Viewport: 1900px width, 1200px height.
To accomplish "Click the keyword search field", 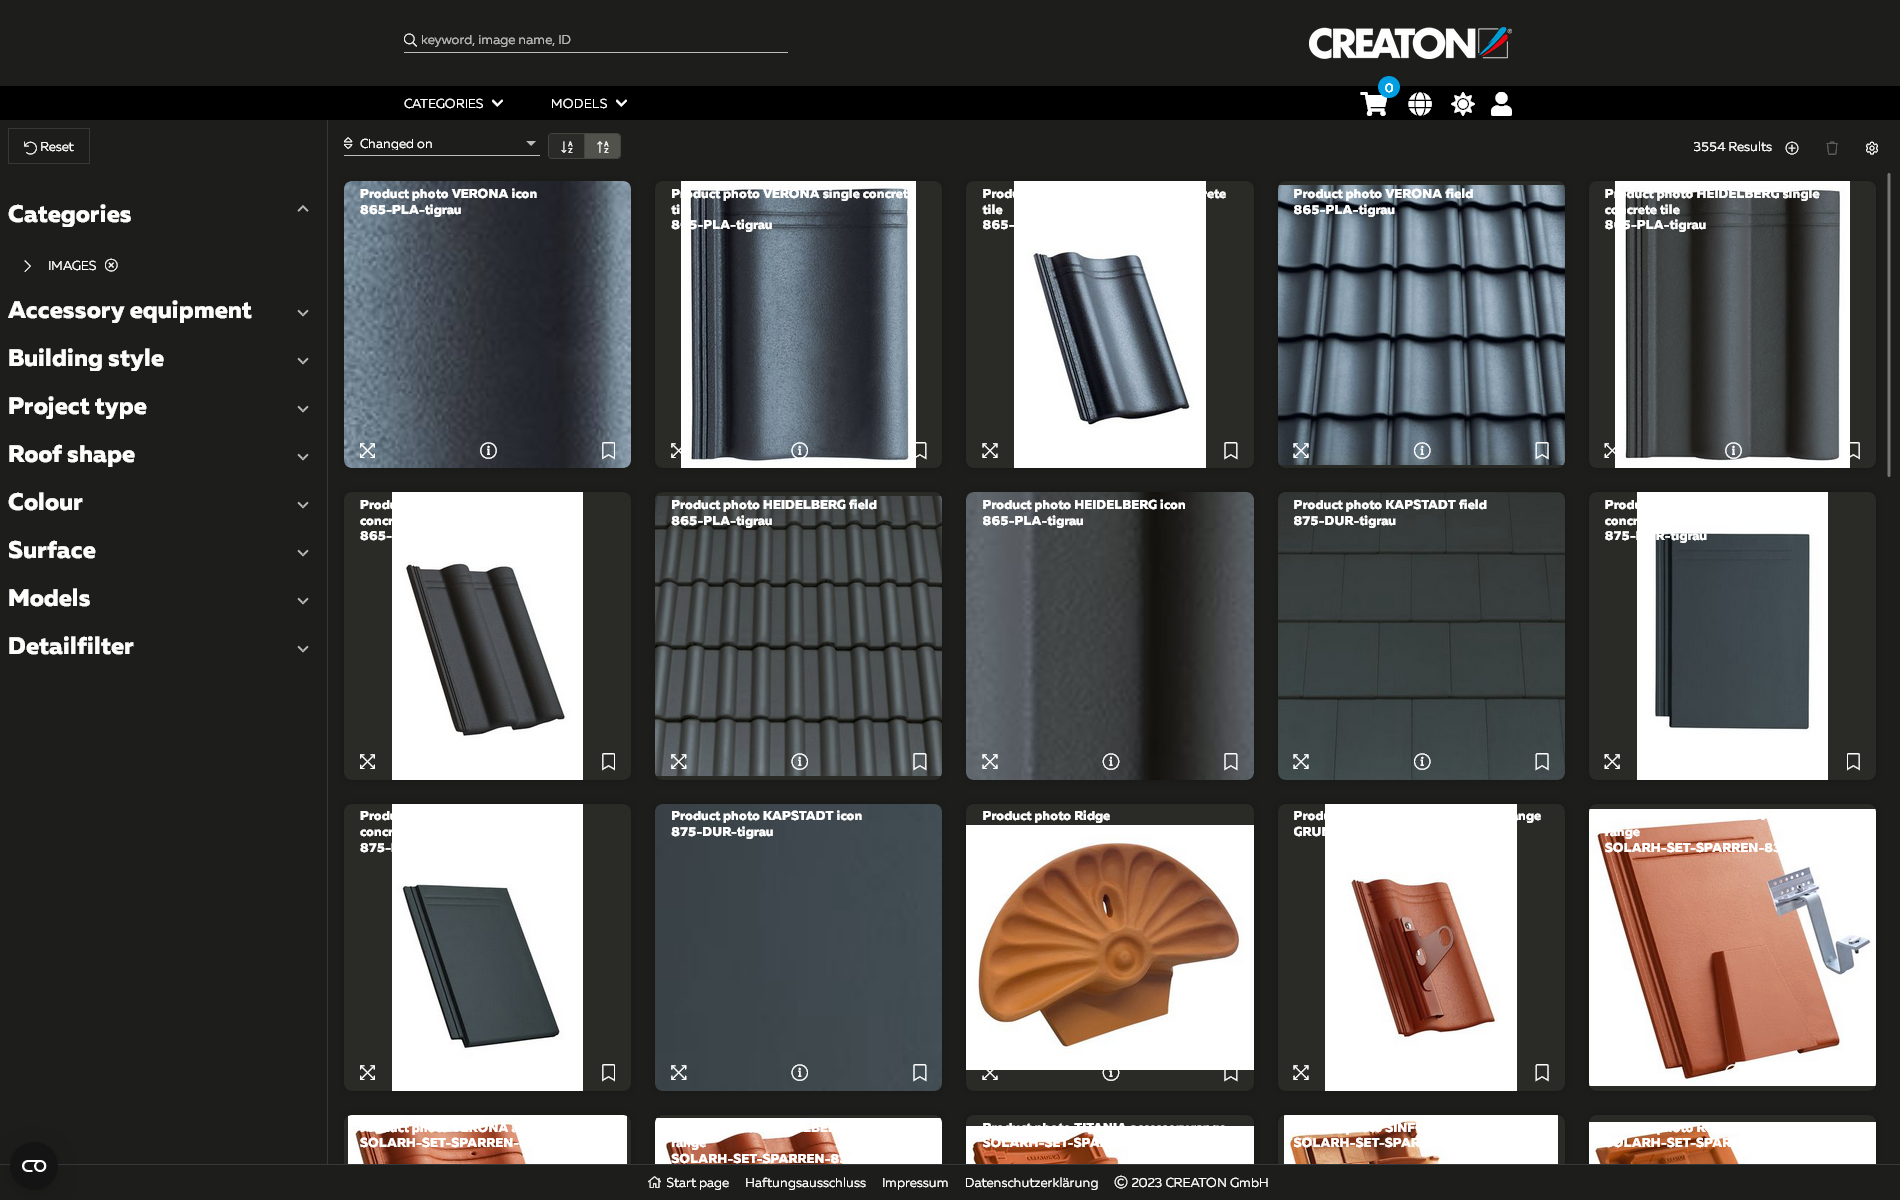I will coord(596,40).
